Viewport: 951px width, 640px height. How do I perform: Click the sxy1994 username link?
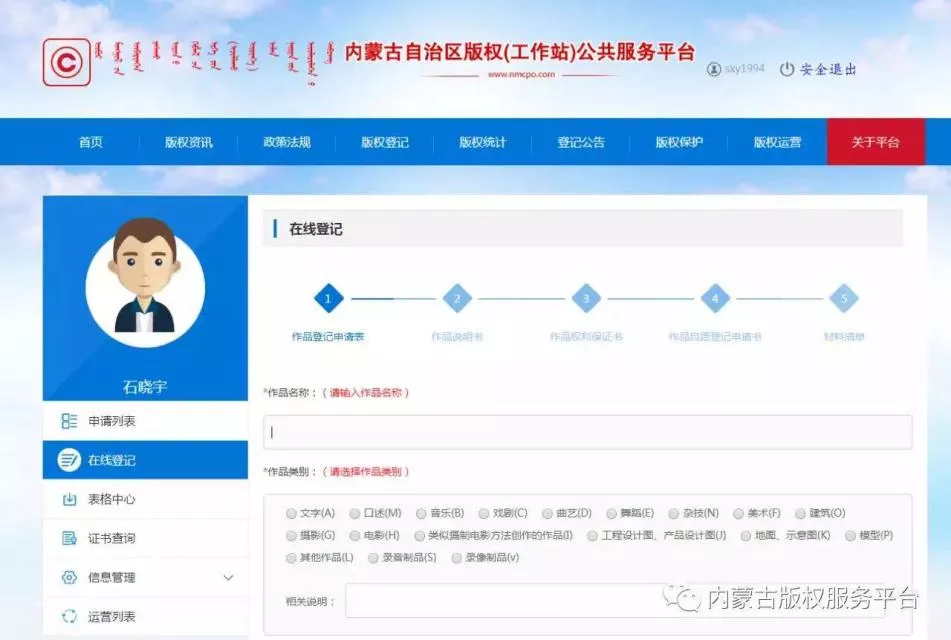(x=744, y=69)
